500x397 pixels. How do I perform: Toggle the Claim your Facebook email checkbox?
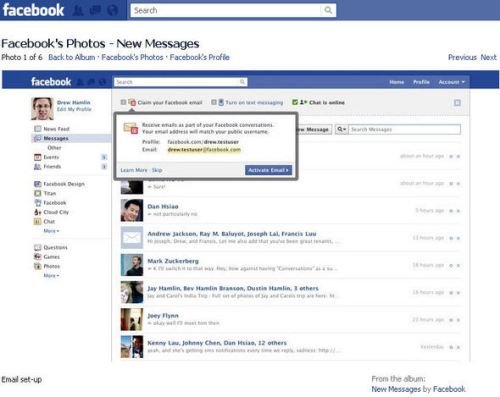click(123, 102)
